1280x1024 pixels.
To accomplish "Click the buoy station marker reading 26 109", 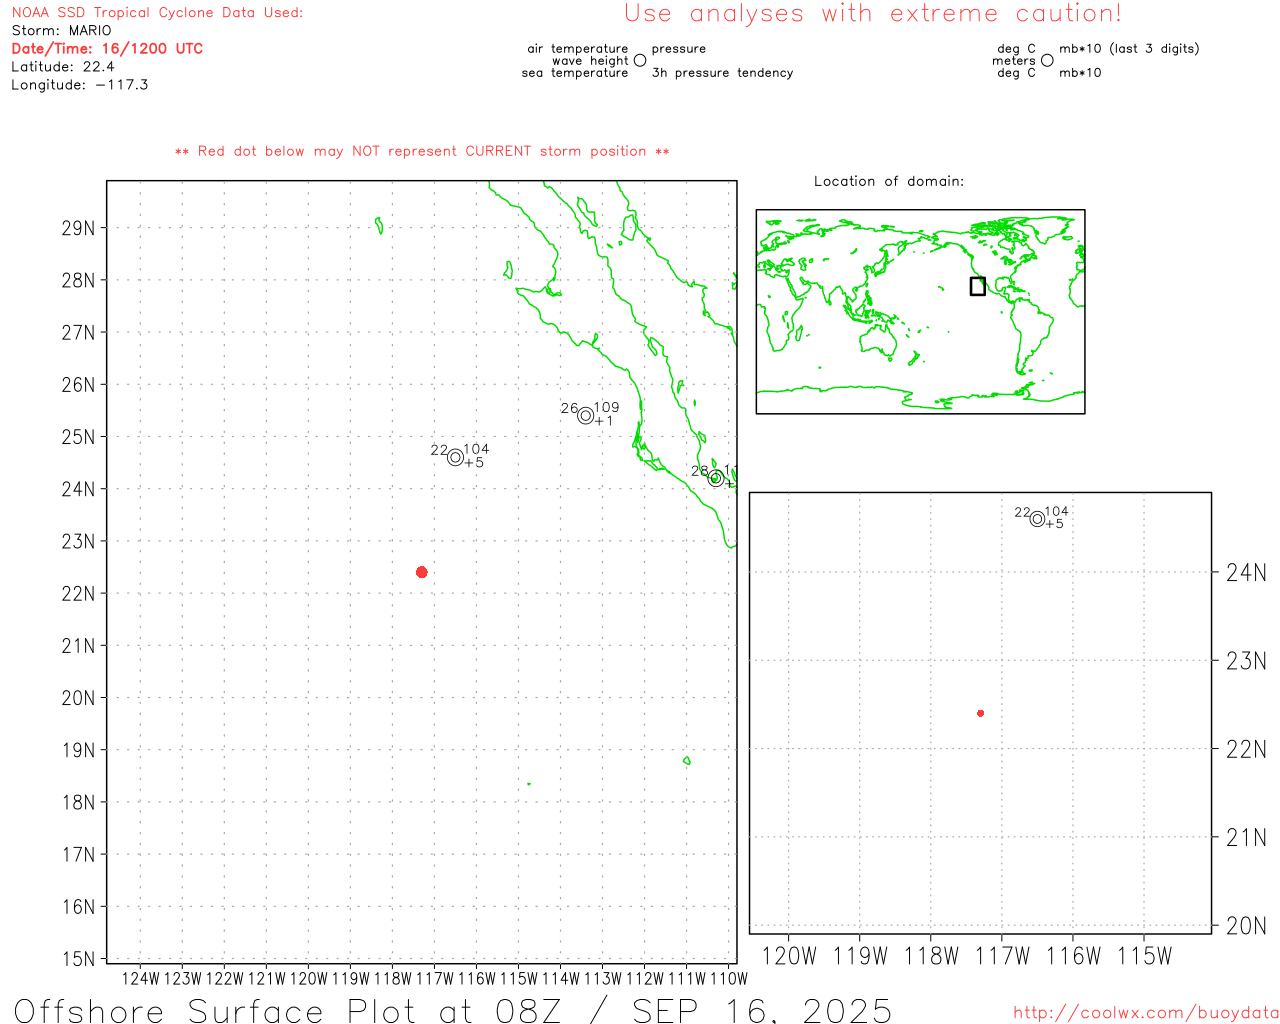I will 586,416.
